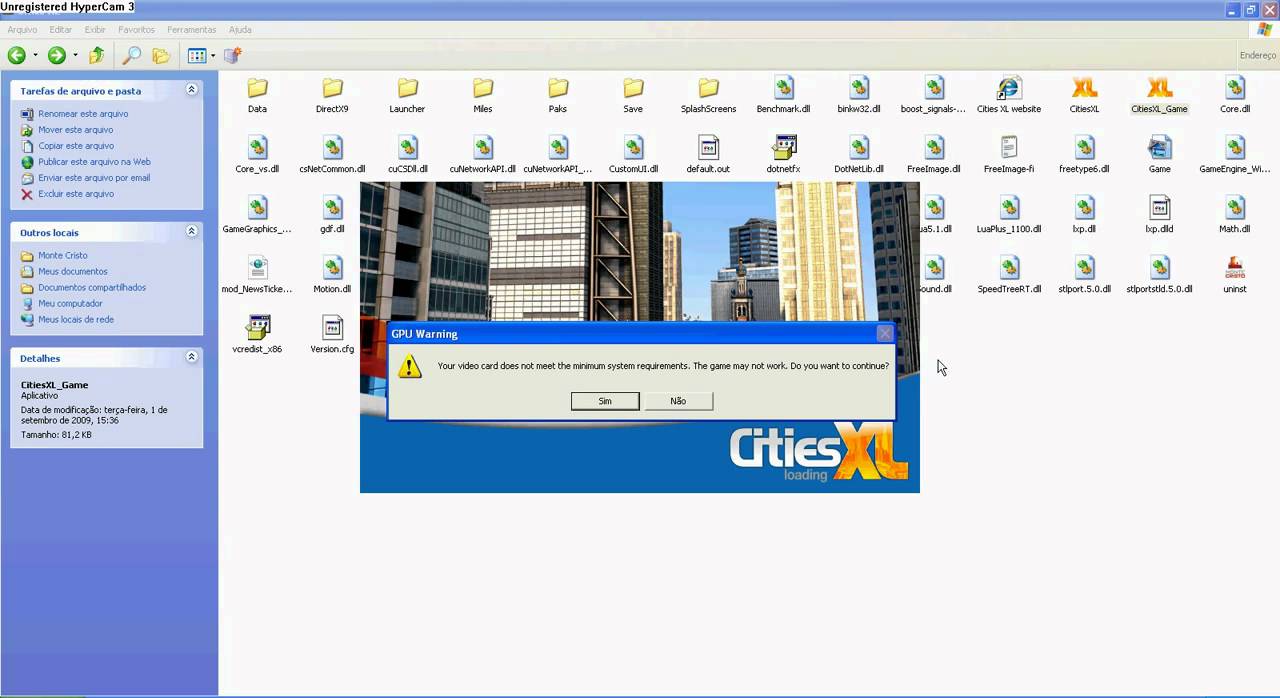The image size is (1280, 698).
Task: Click Publicar este arquivo na Web
Action: point(94,162)
